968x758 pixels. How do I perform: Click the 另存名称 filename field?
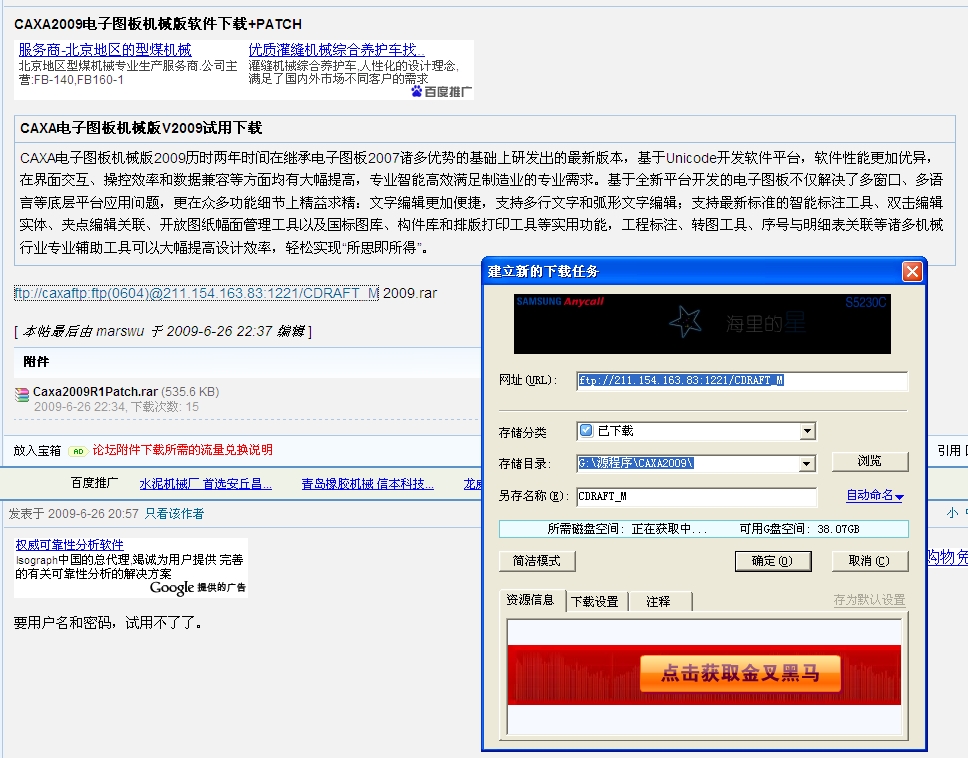click(x=696, y=496)
